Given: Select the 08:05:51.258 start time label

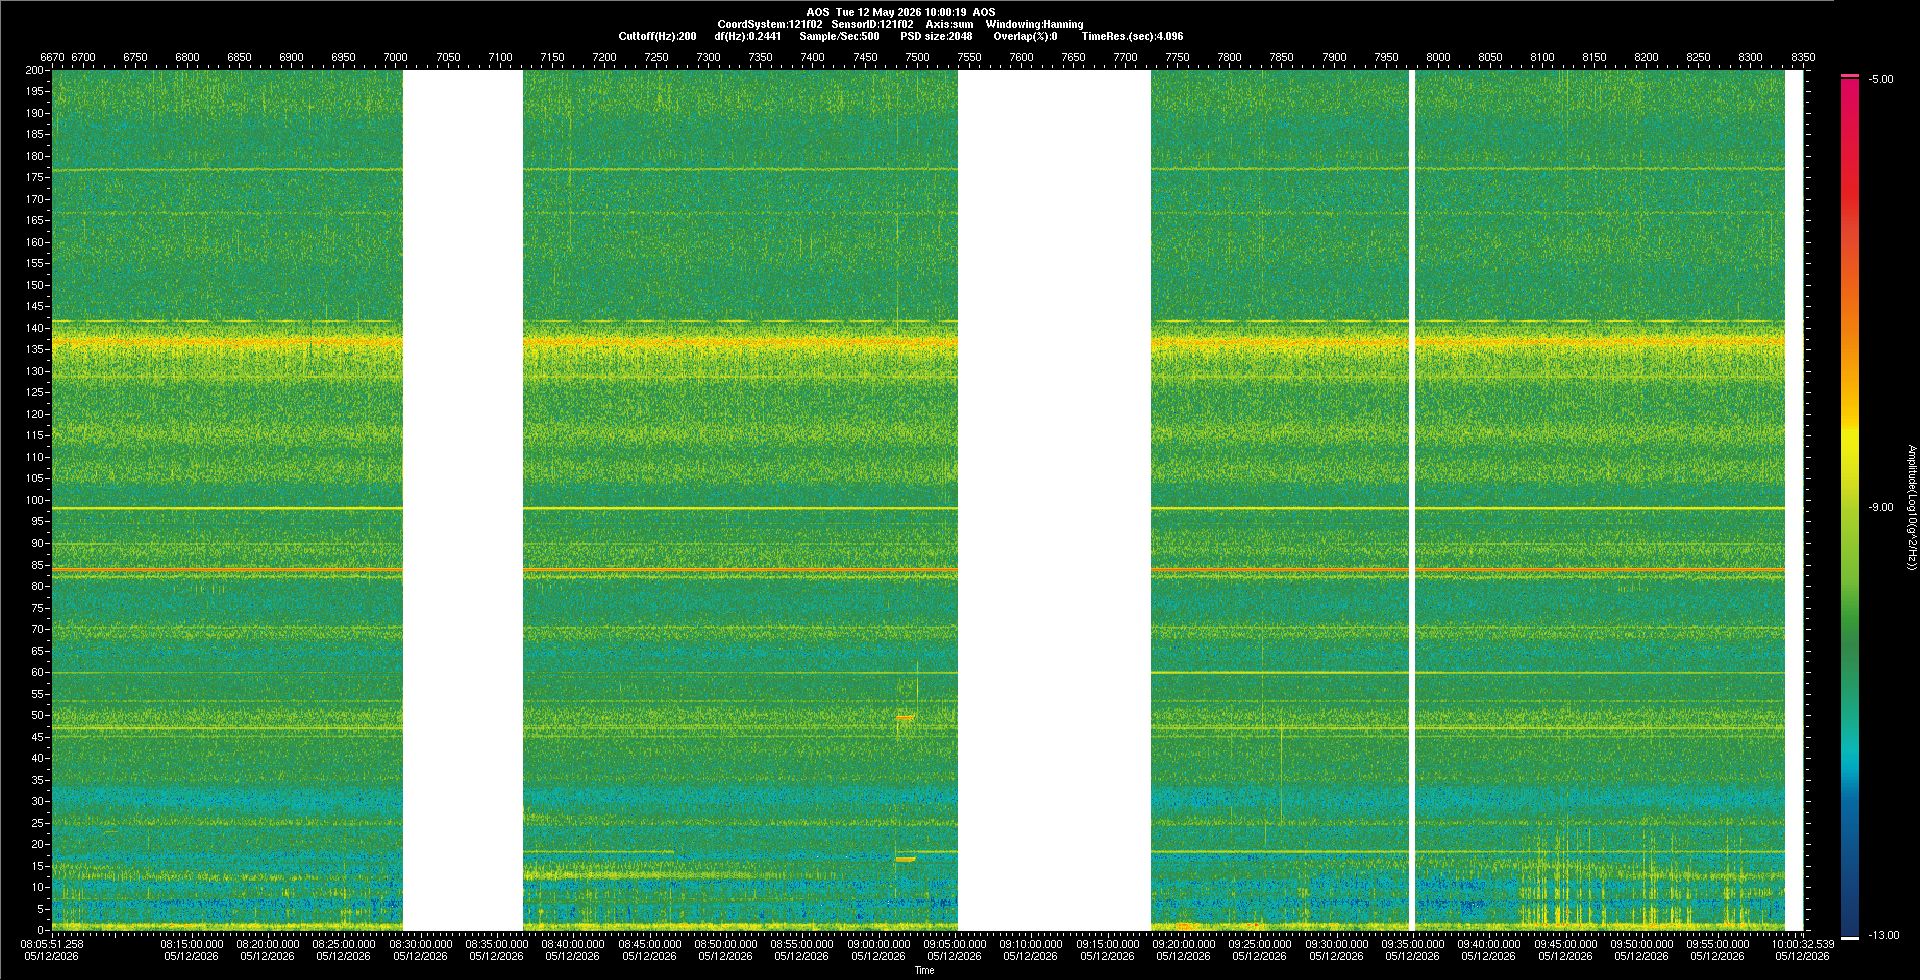Looking at the screenshot, I should (x=53, y=943).
